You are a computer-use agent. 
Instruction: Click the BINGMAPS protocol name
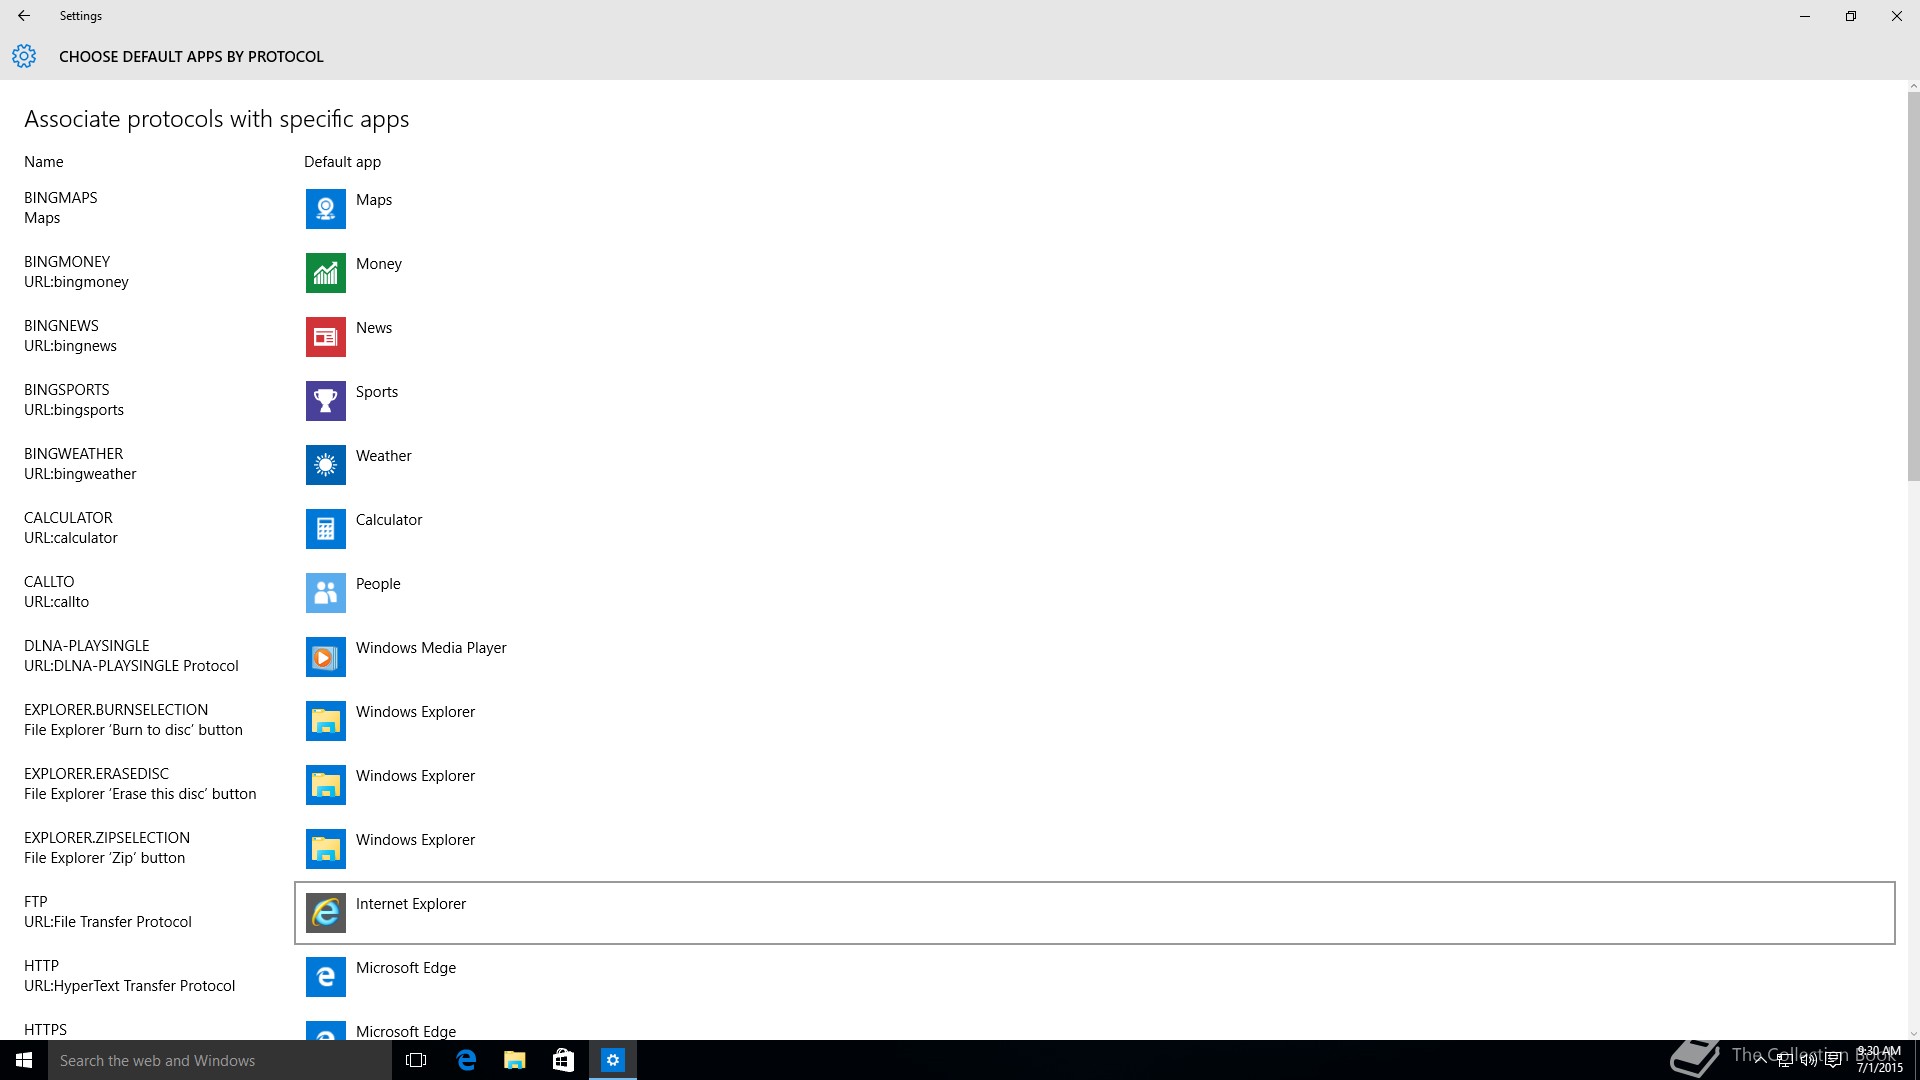[x=61, y=198]
